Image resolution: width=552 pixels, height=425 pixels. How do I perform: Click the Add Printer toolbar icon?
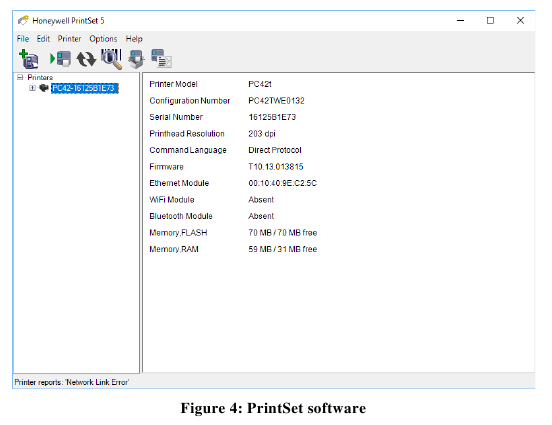click(x=29, y=59)
